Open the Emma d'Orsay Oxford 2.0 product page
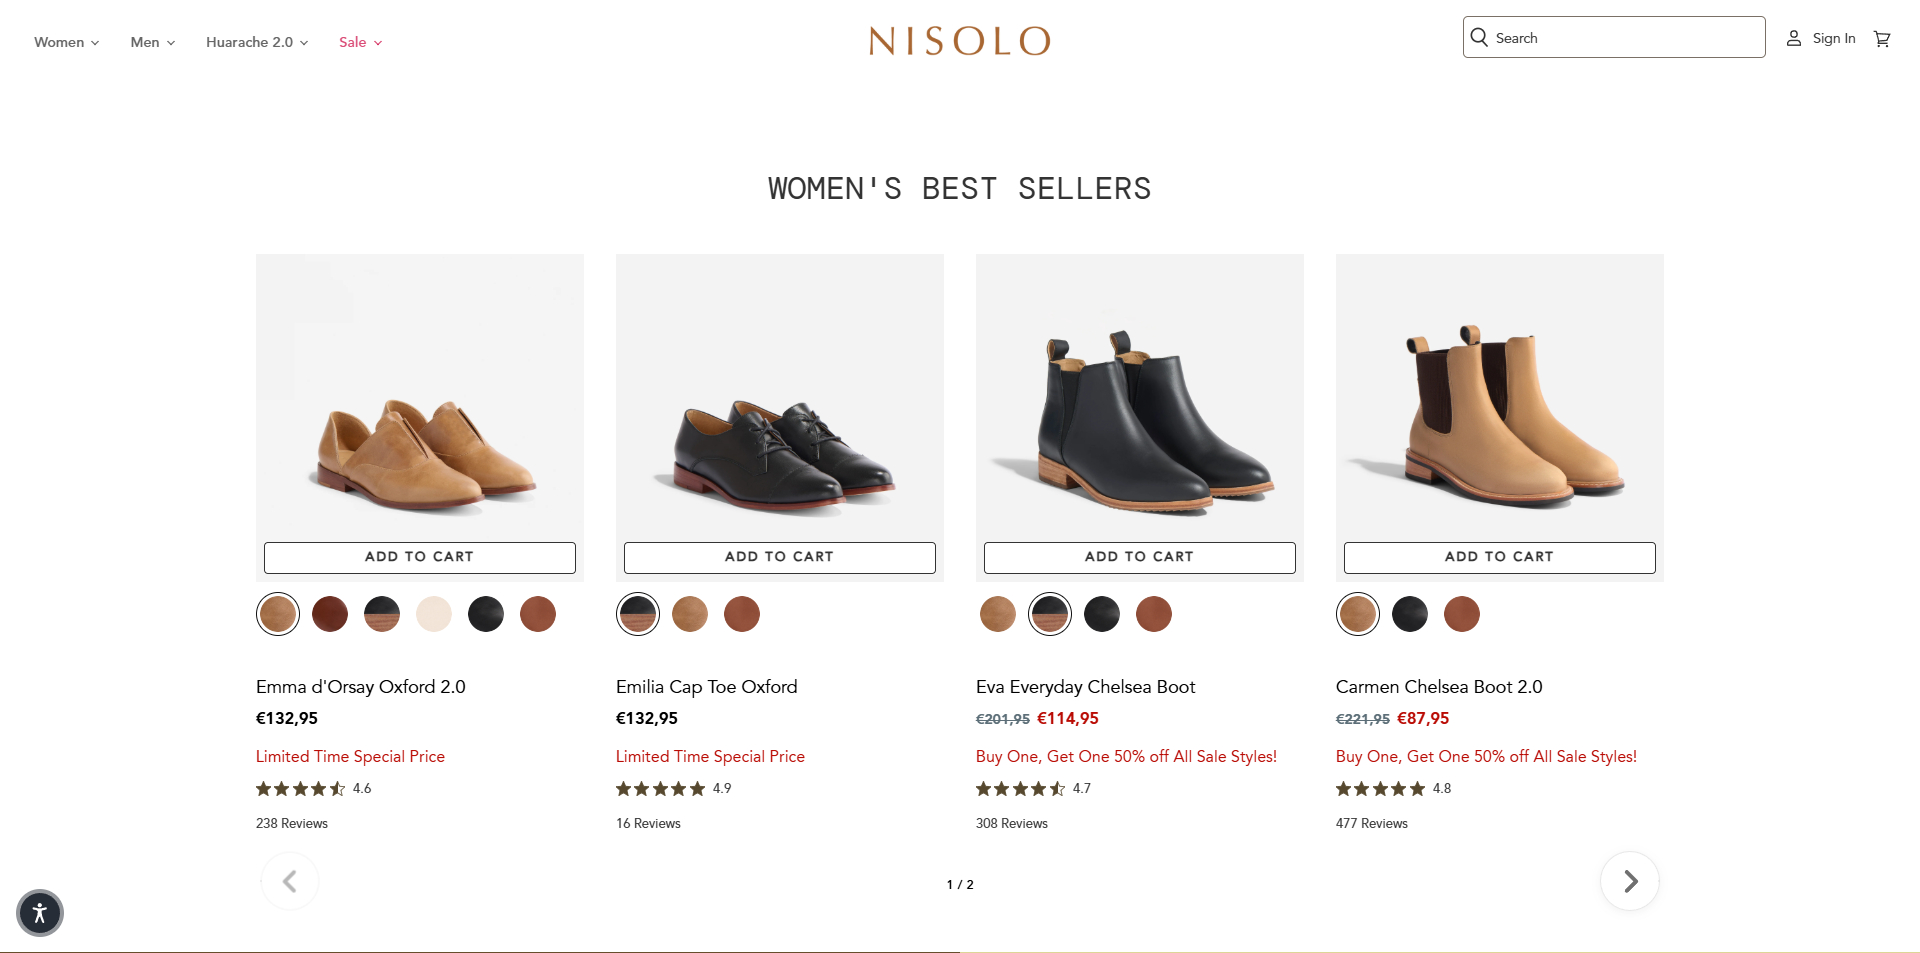 pos(360,687)
